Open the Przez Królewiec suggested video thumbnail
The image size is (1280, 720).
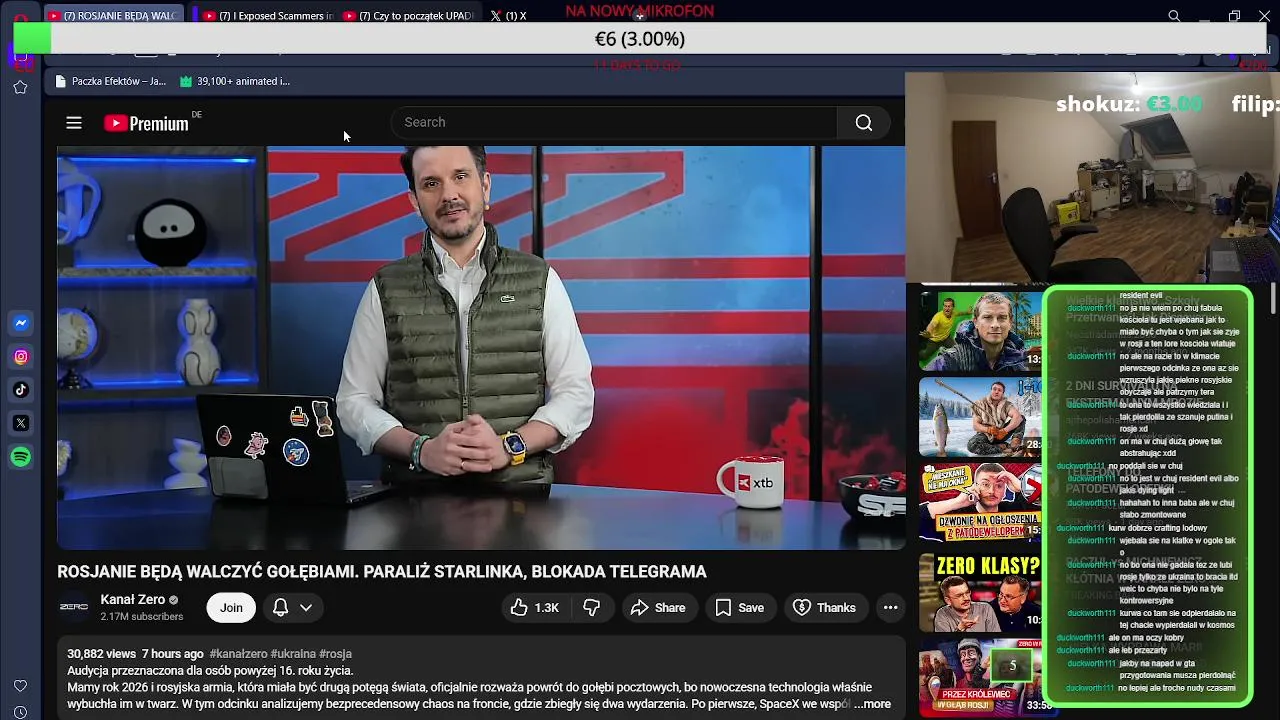(981, 677)
